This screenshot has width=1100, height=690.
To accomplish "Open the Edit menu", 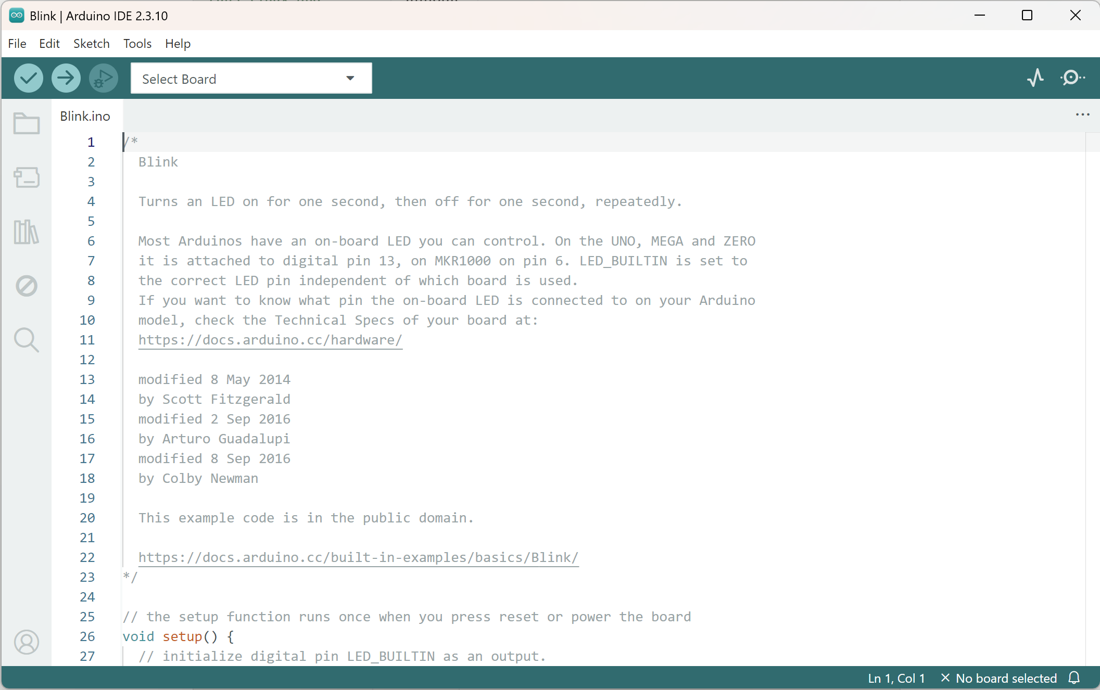I will coord(49,43).
